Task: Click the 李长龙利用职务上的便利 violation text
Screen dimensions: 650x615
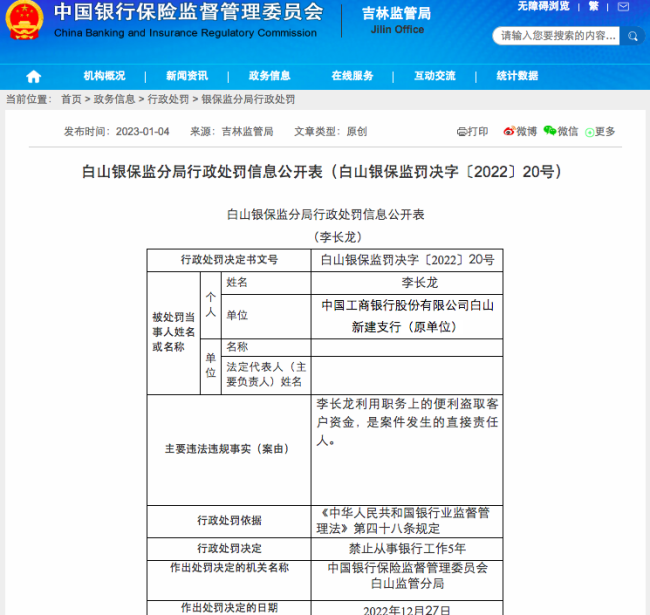Action: pos(407,422)
